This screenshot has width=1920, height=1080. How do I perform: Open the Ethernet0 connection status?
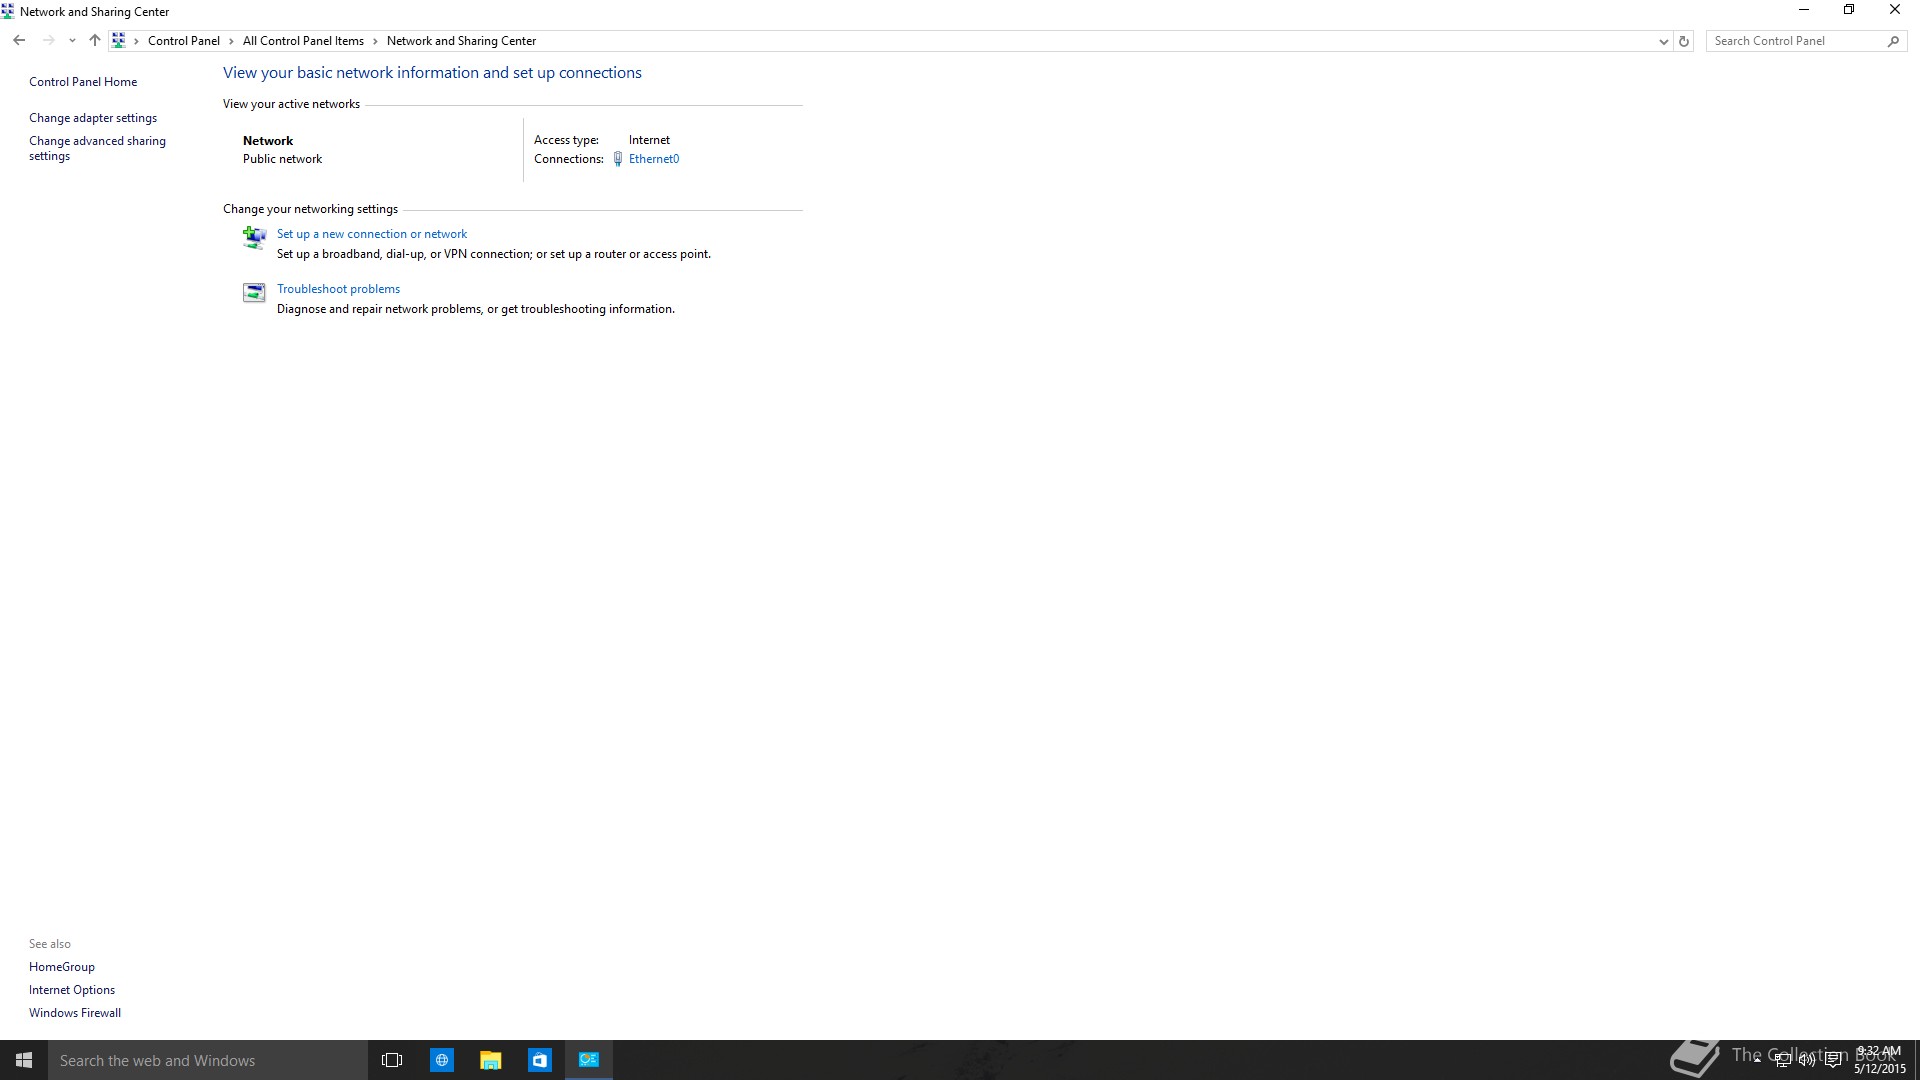tap(654, 159)
